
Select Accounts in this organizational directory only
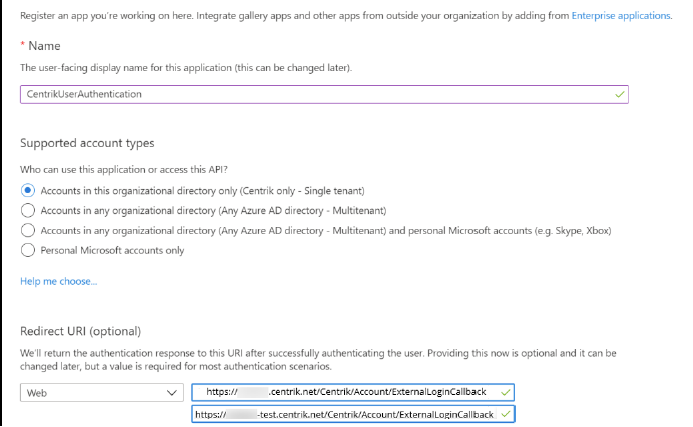pos(28,190)
